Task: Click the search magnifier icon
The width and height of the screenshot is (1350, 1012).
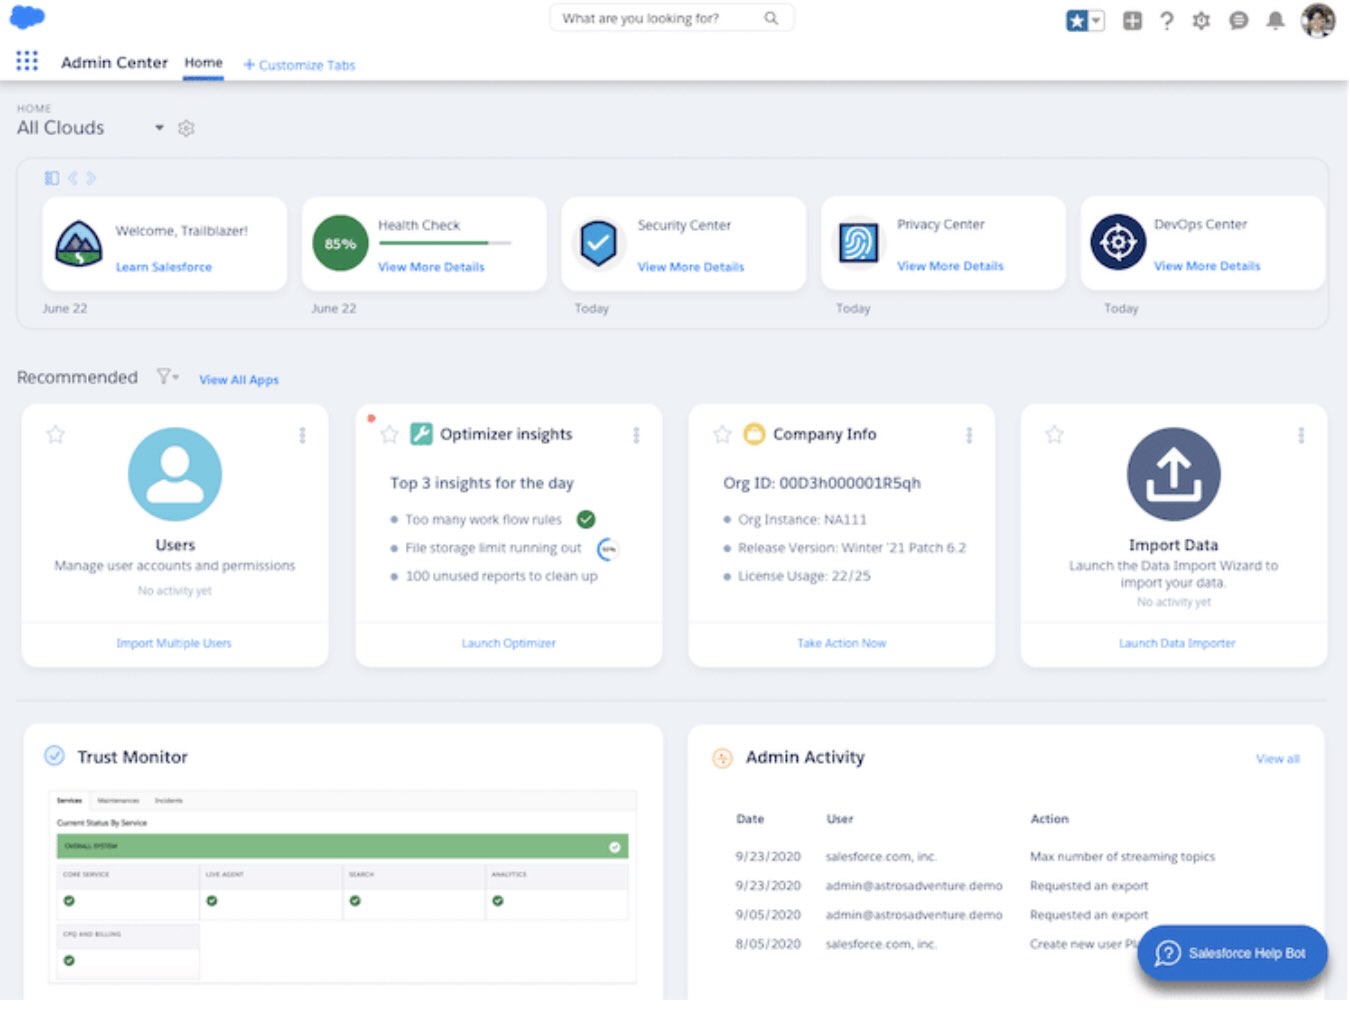Action: pos(771,18)
